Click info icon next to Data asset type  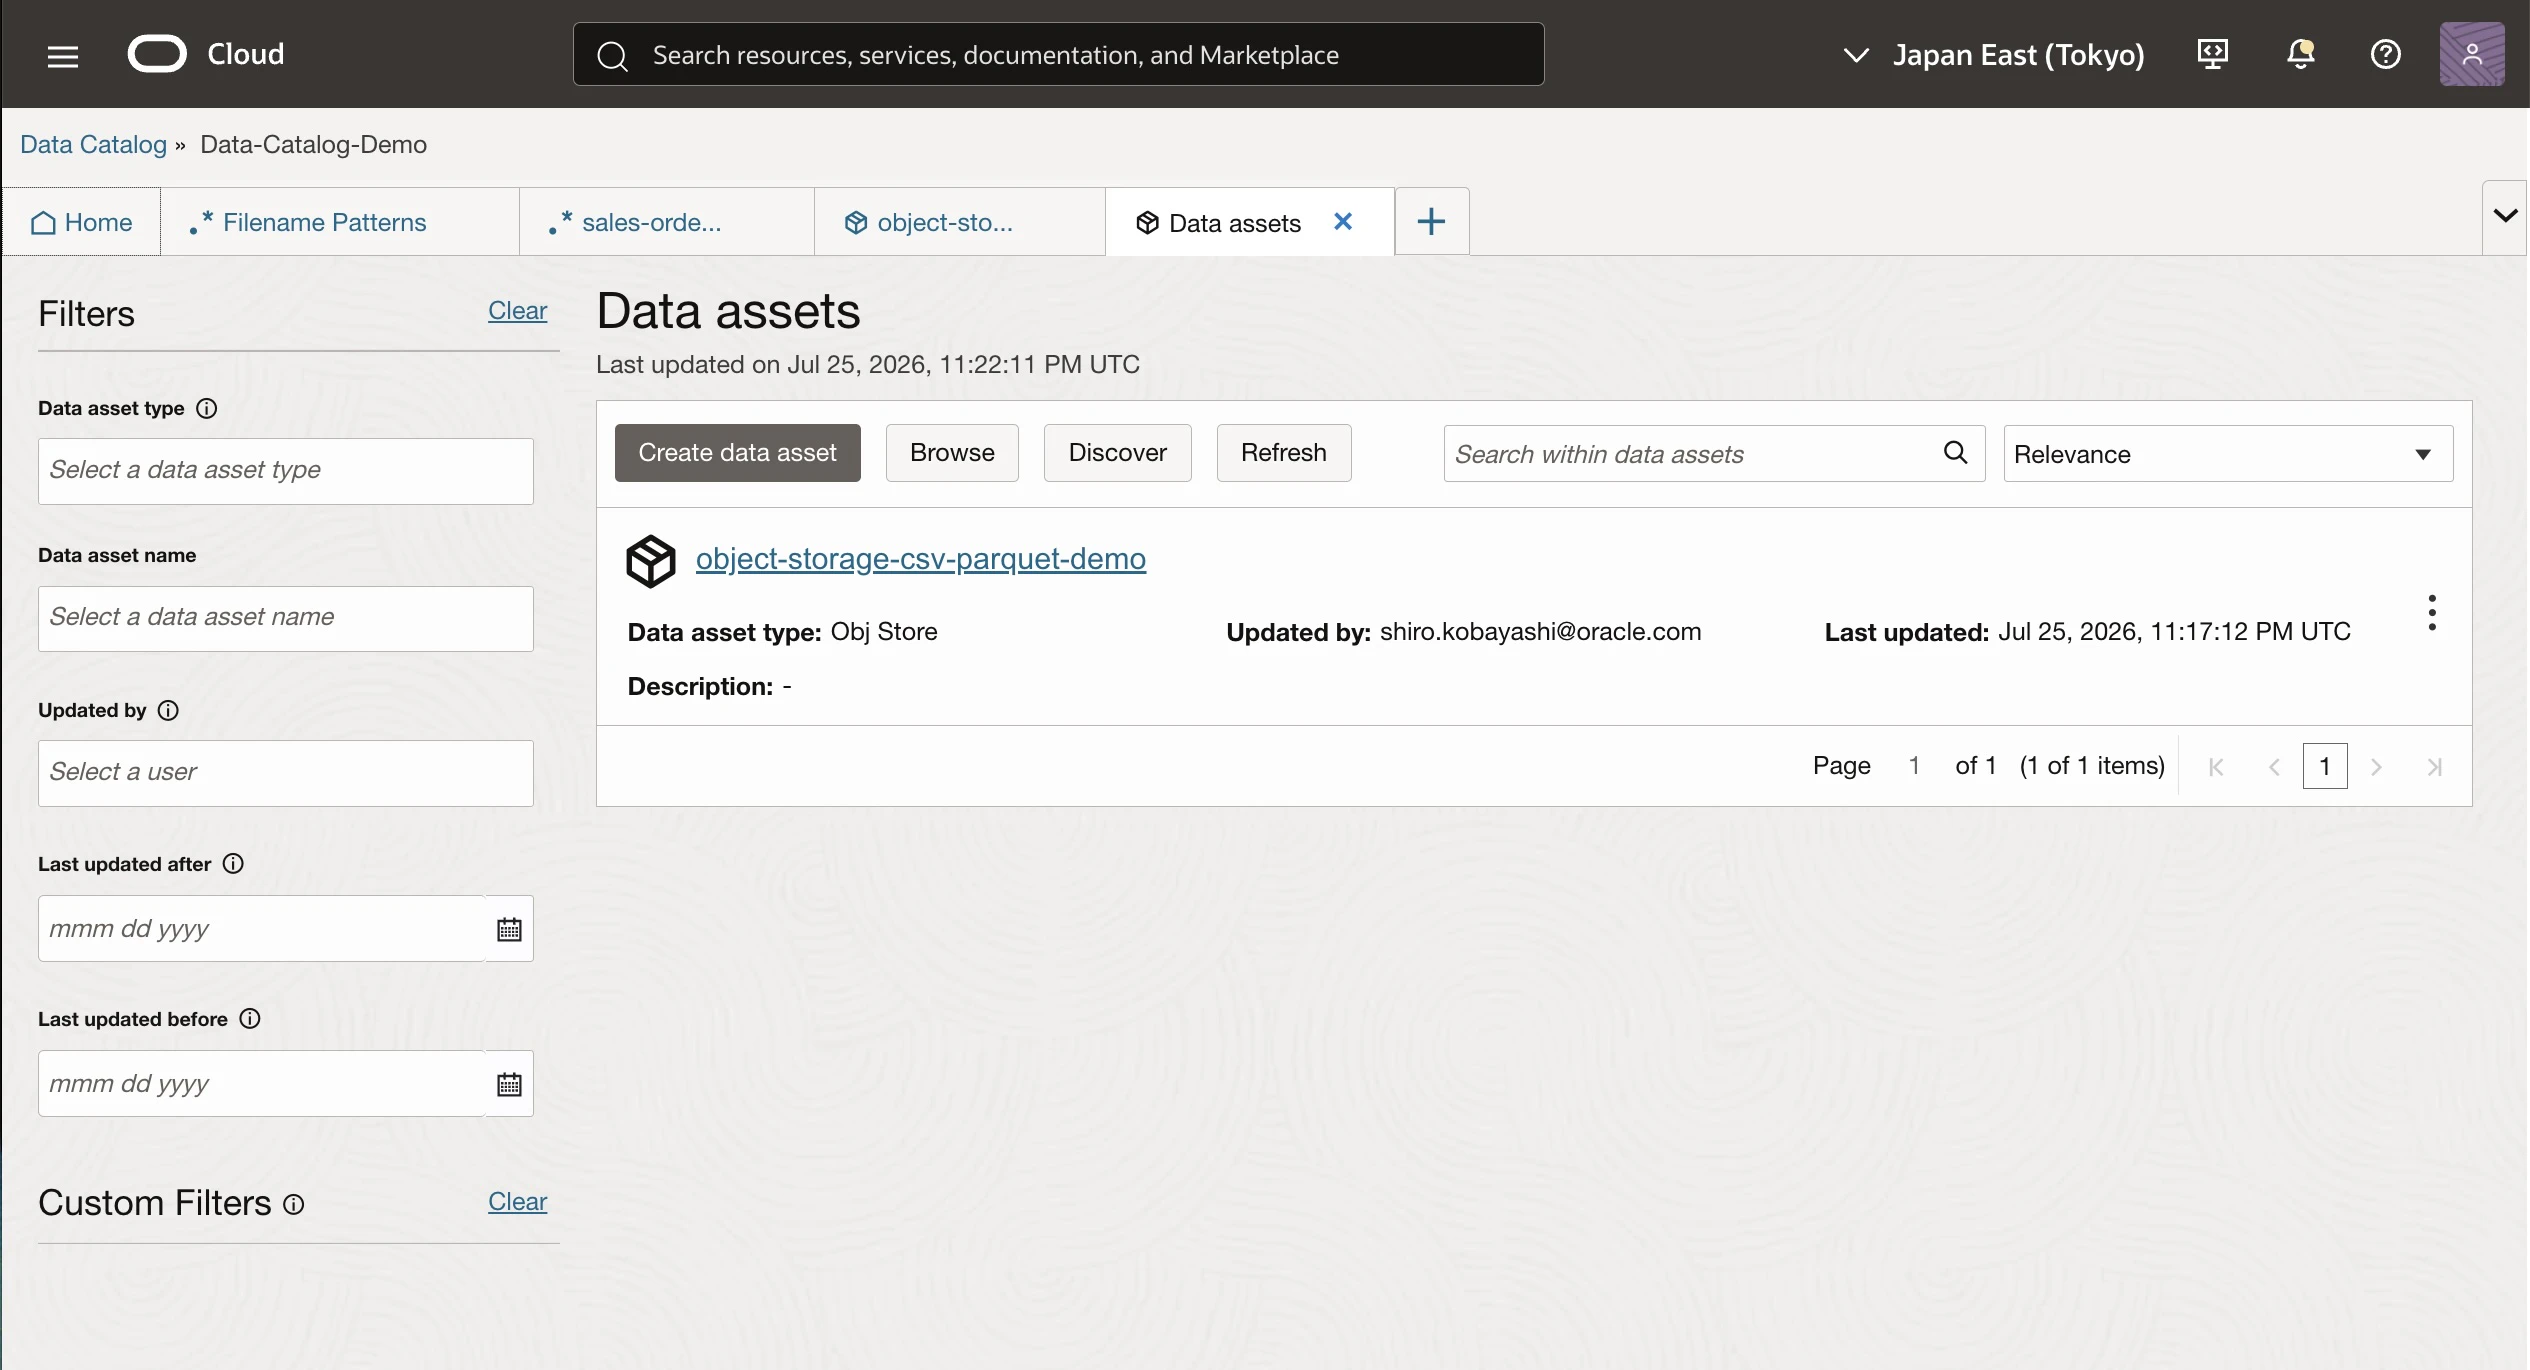[x=207, y=408]
